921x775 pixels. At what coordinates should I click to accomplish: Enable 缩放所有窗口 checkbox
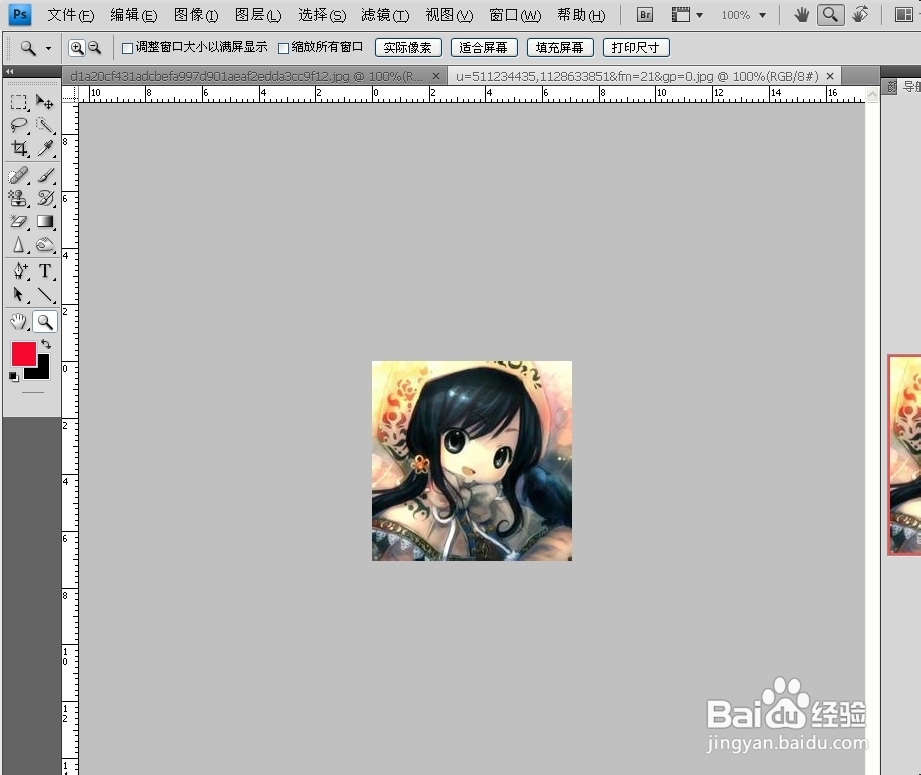[283, 48]
